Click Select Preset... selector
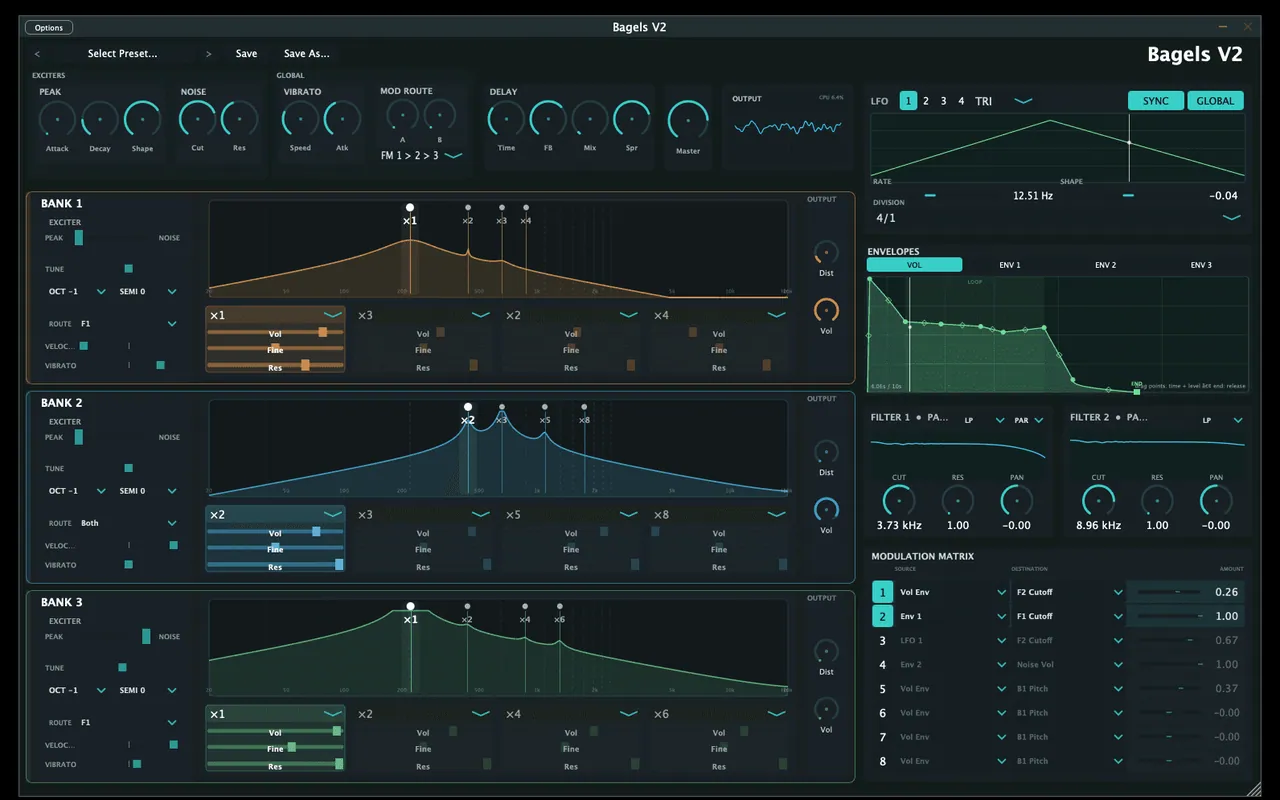Viewport: 1280px width, 800px height. pyautogui.click(x=123, y=54)
